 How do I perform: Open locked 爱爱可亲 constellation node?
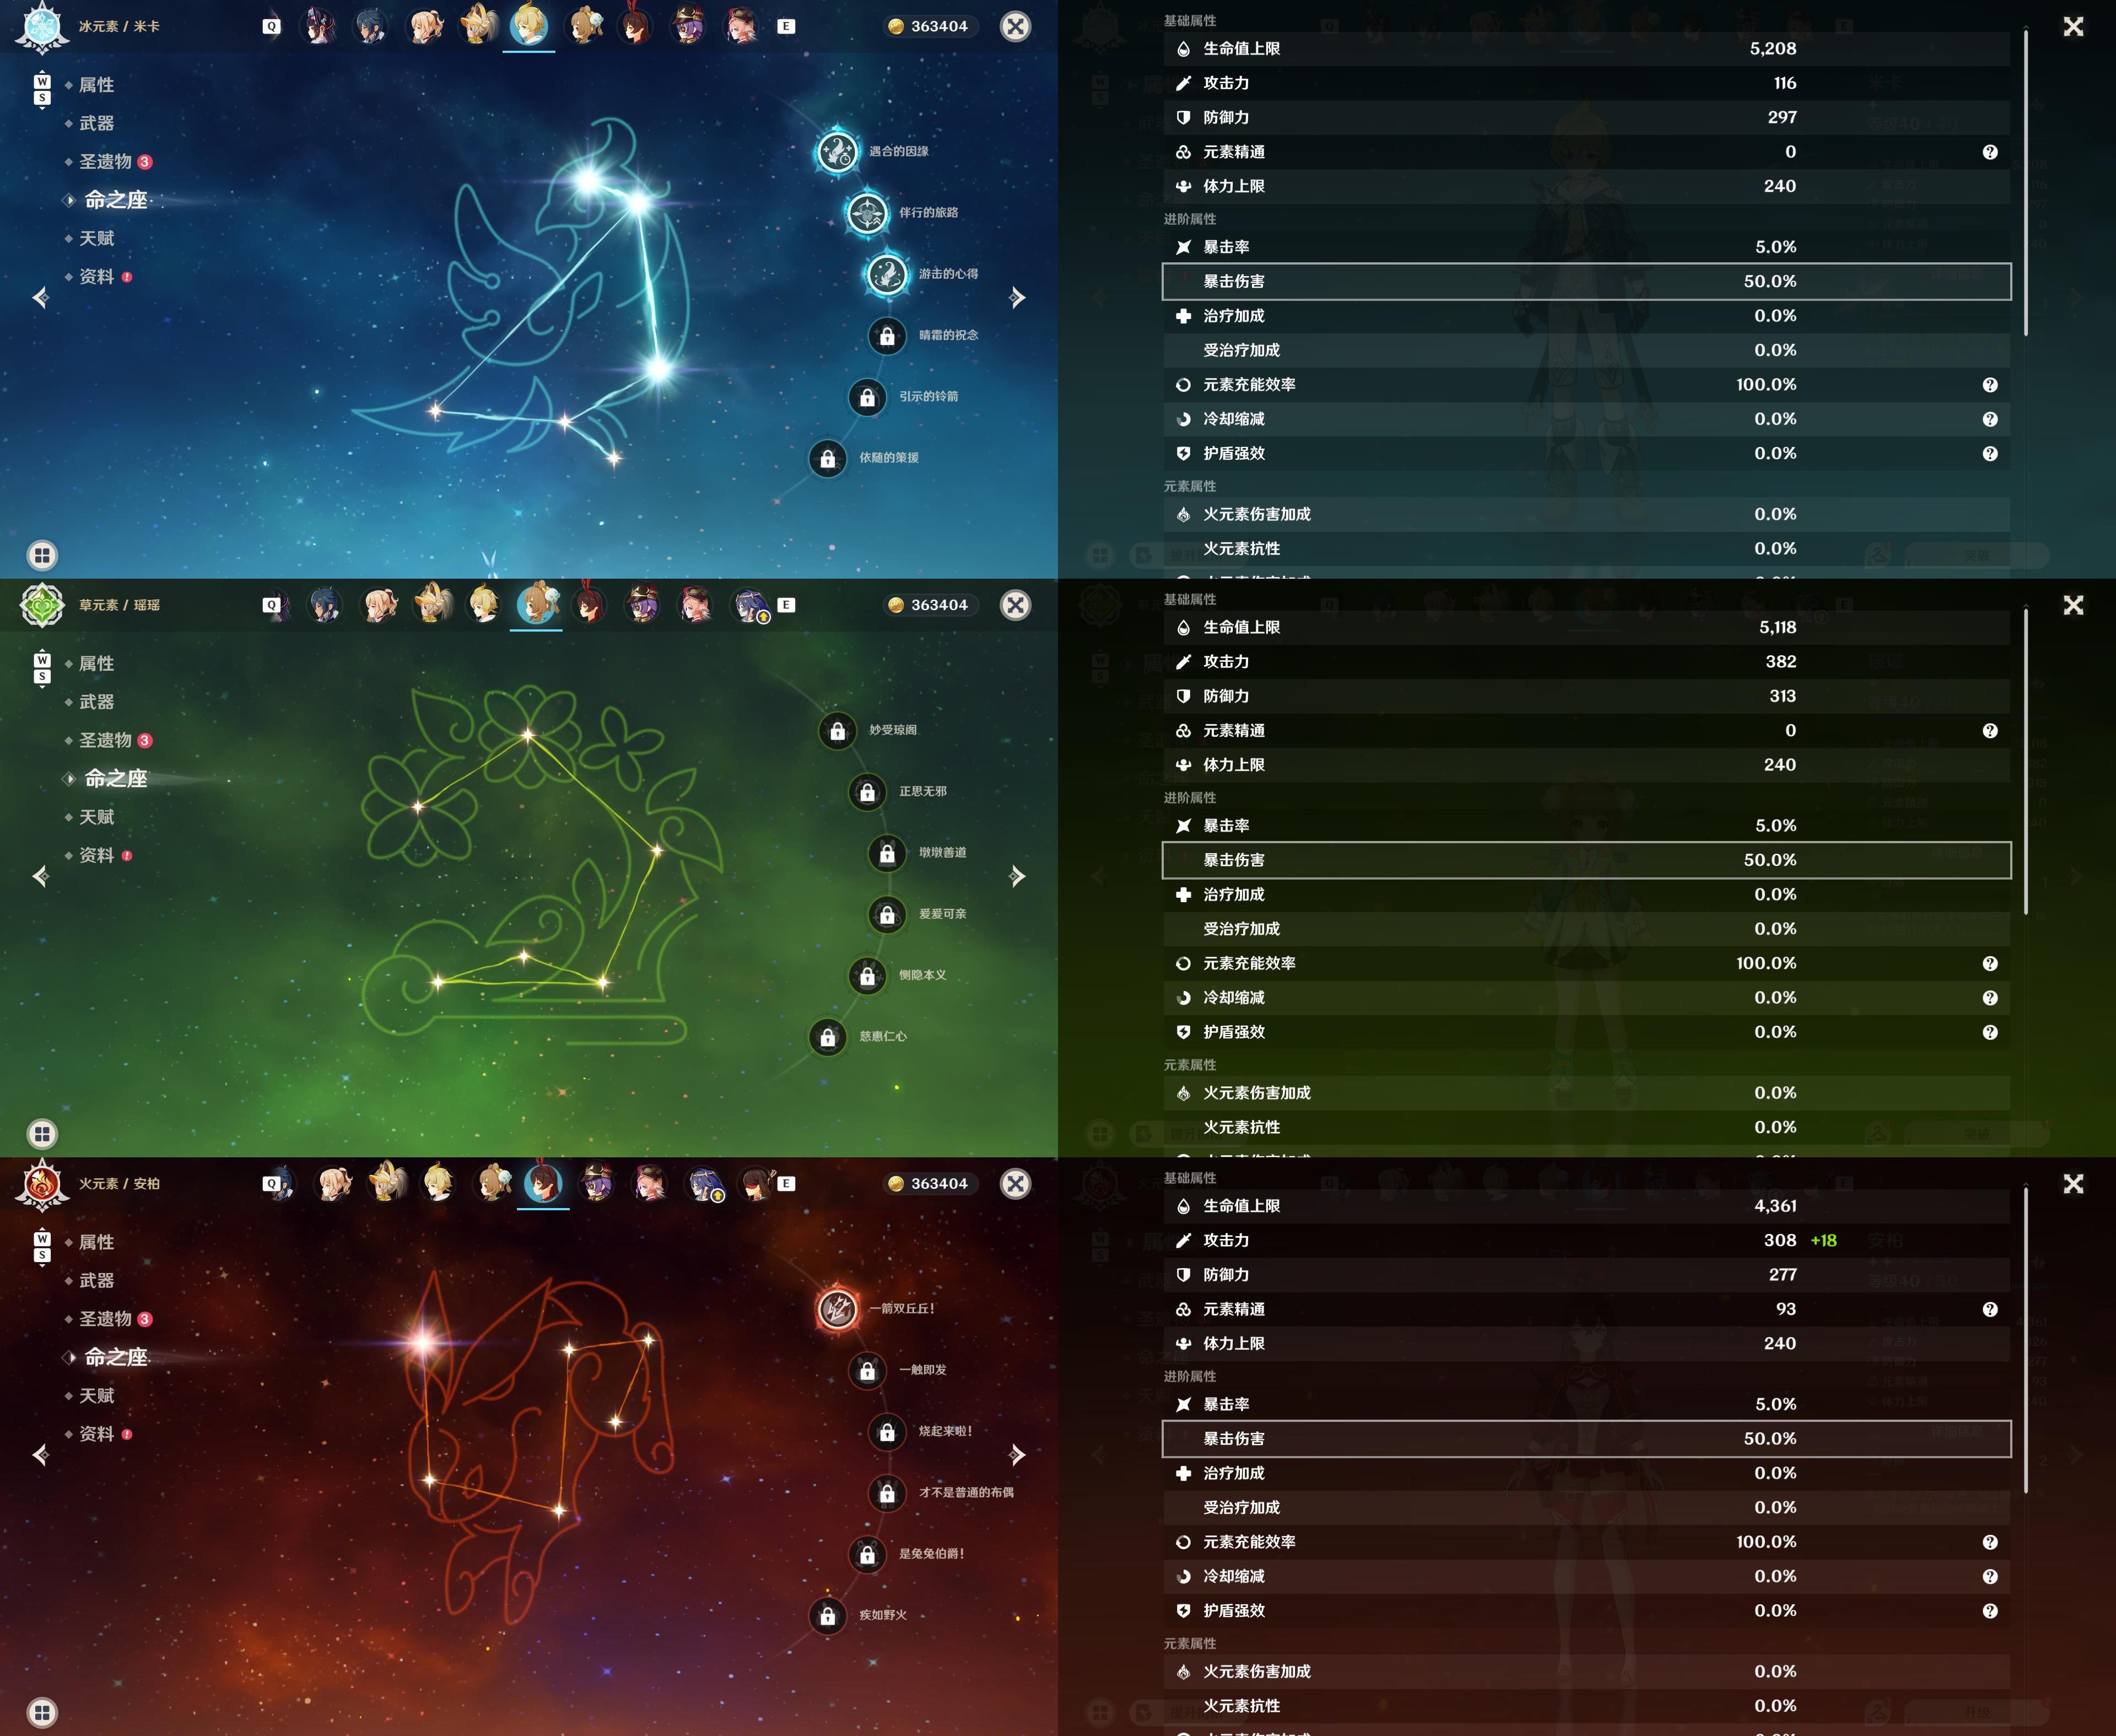point(887,914)
